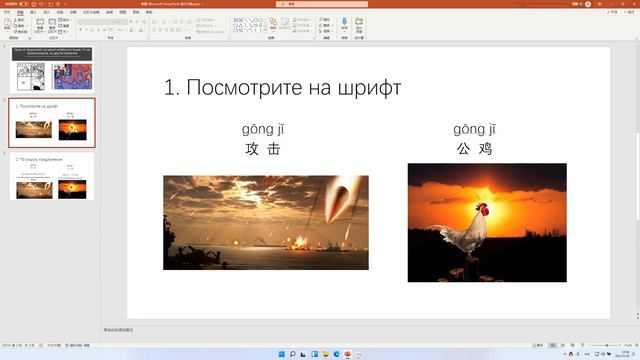Select Normal view in status bar
Screen dimensions: 640x360
pos(553,345)
